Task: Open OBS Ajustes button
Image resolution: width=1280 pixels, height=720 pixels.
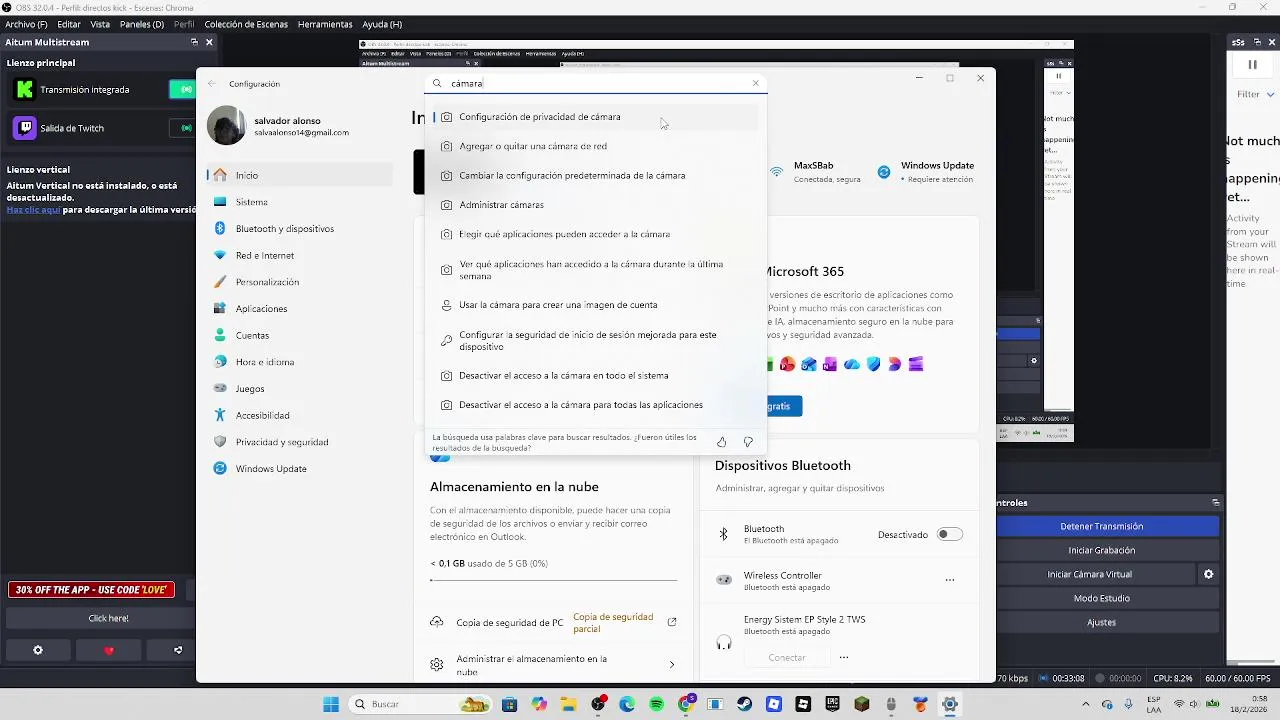Action: click(1101, 622)
